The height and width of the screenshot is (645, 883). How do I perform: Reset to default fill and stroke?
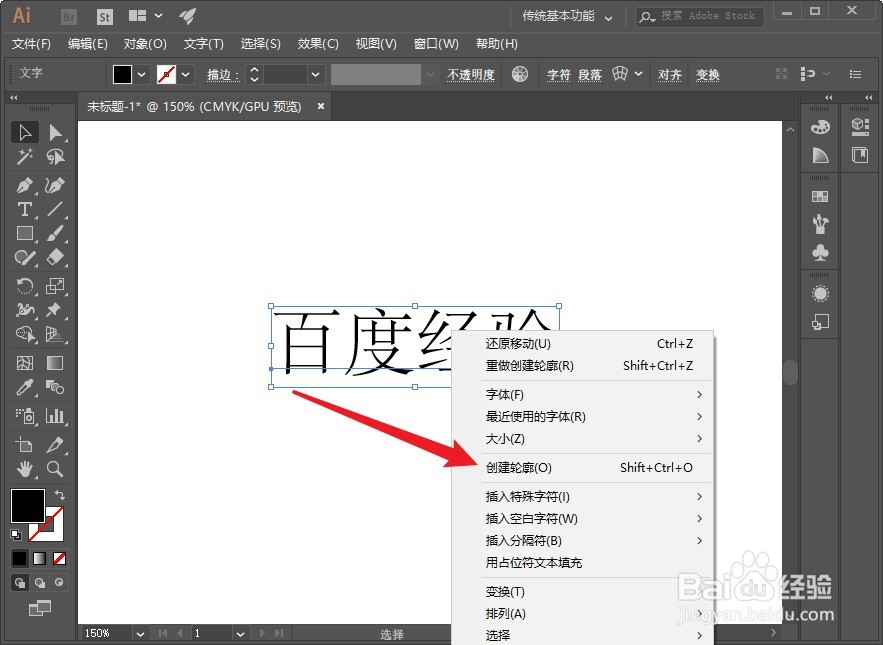point(16,534)
